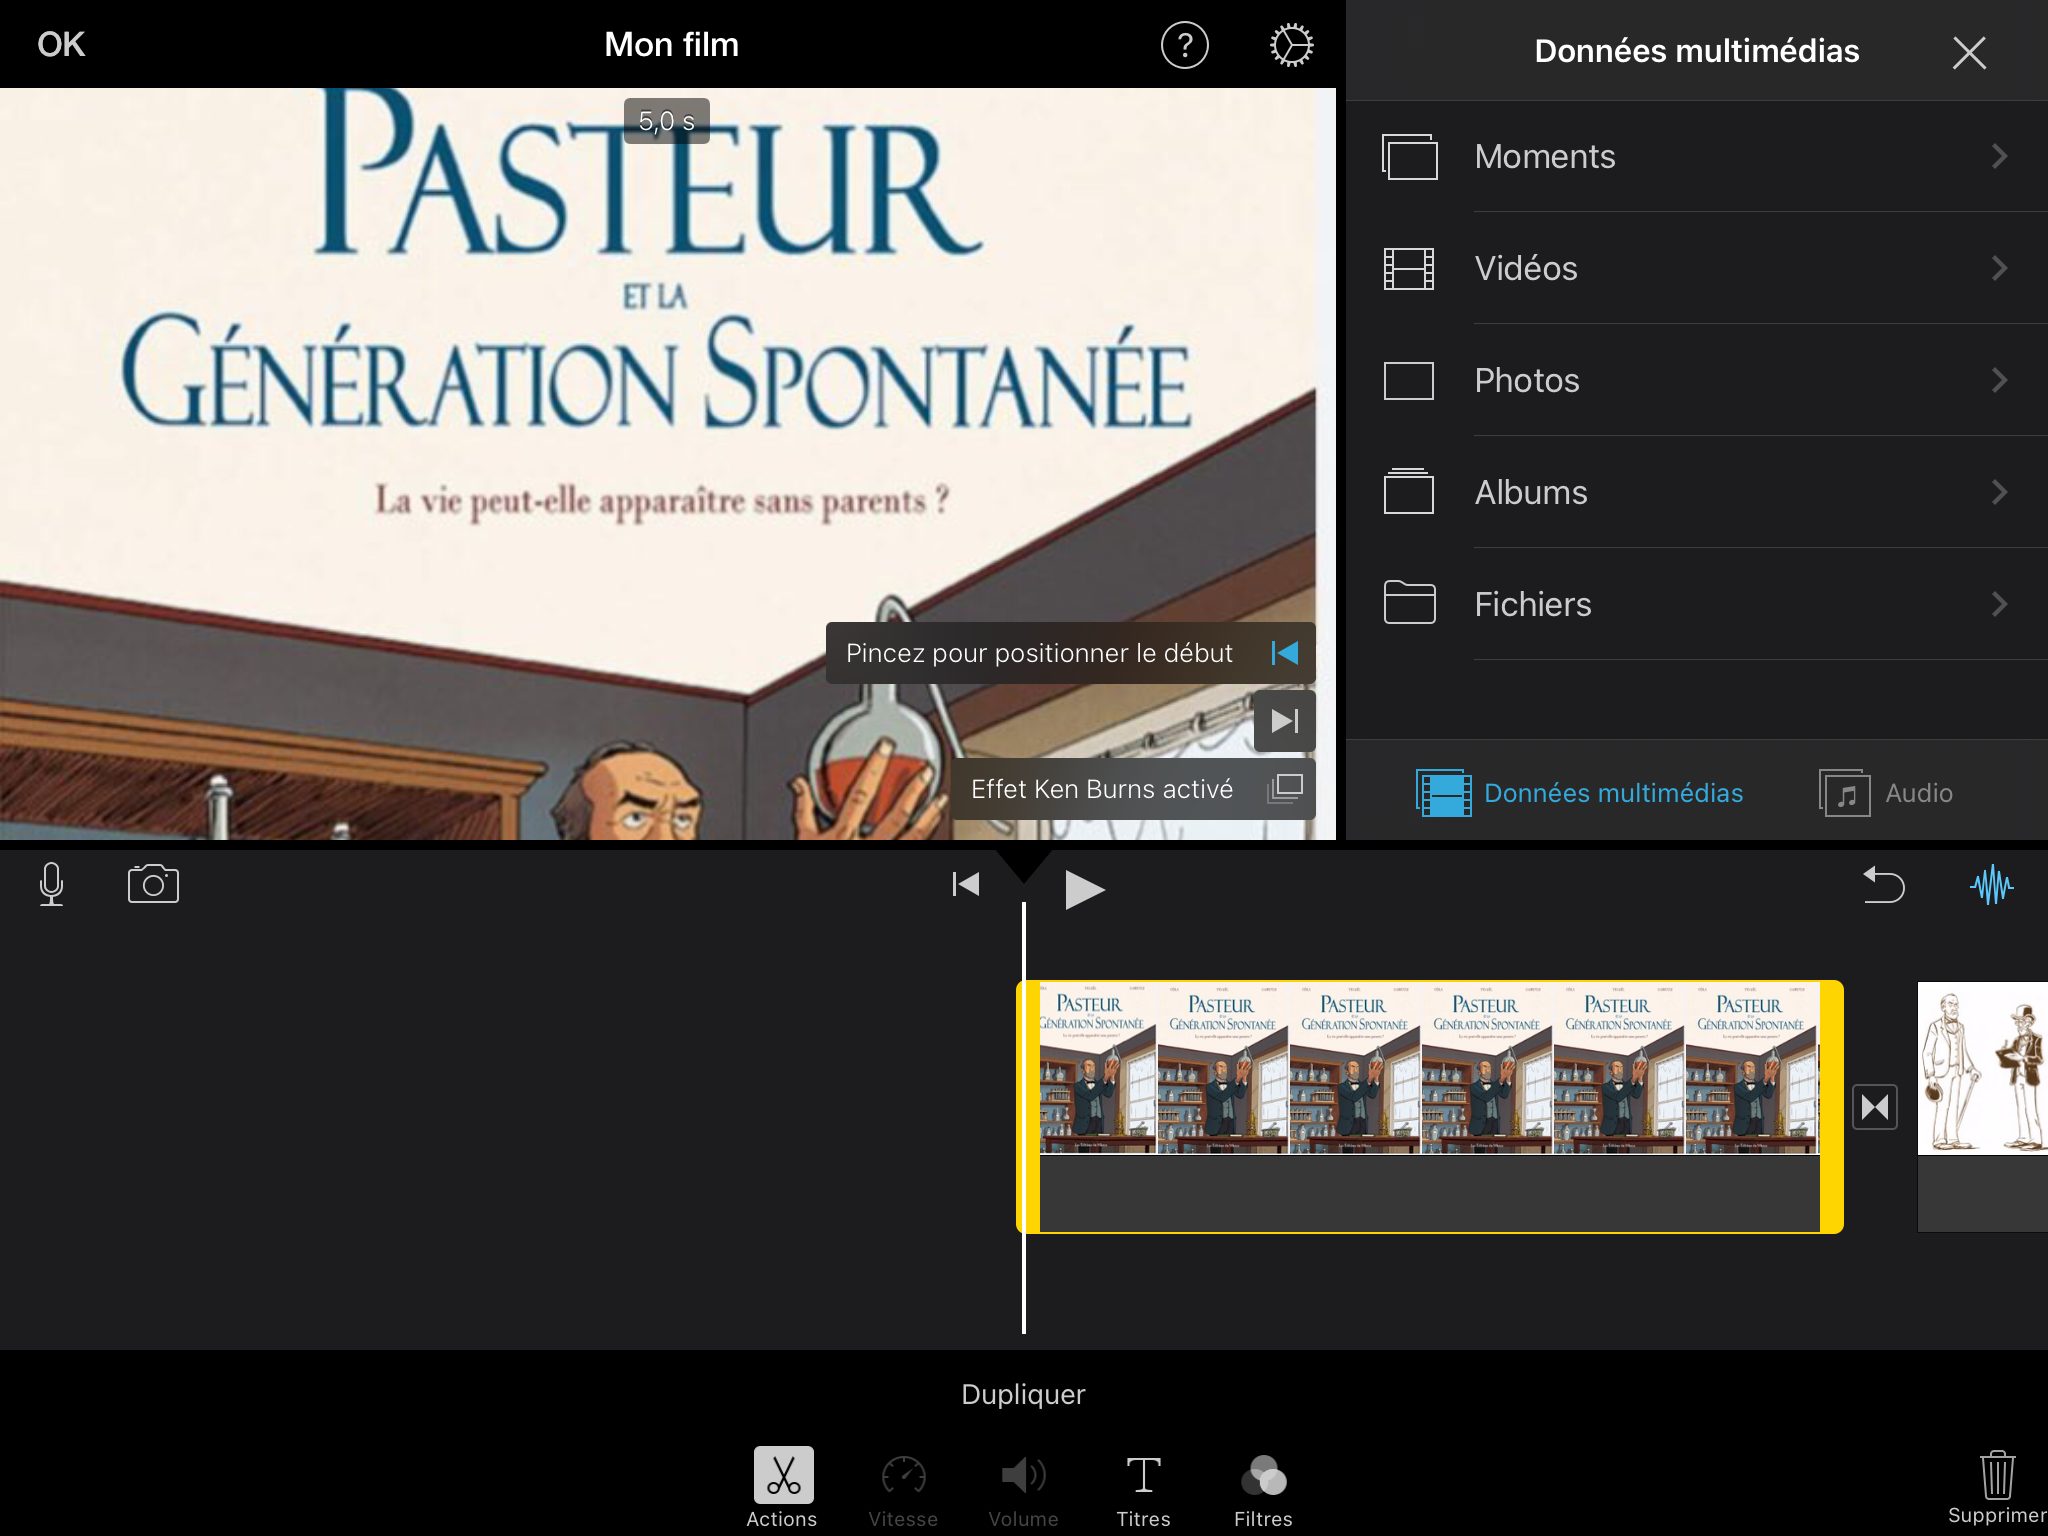The width and height of the screenshot is (2048, 1536).
Task: Open the Moments media category
Action: 1697,157
